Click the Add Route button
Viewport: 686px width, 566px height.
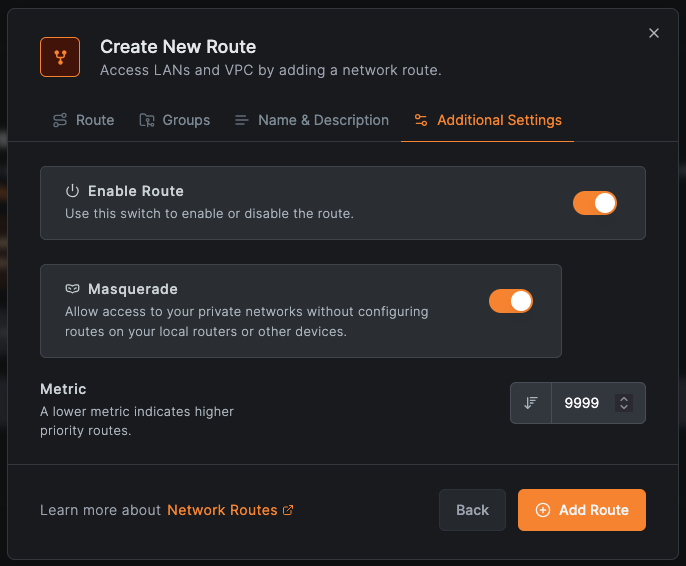[581, 510]
